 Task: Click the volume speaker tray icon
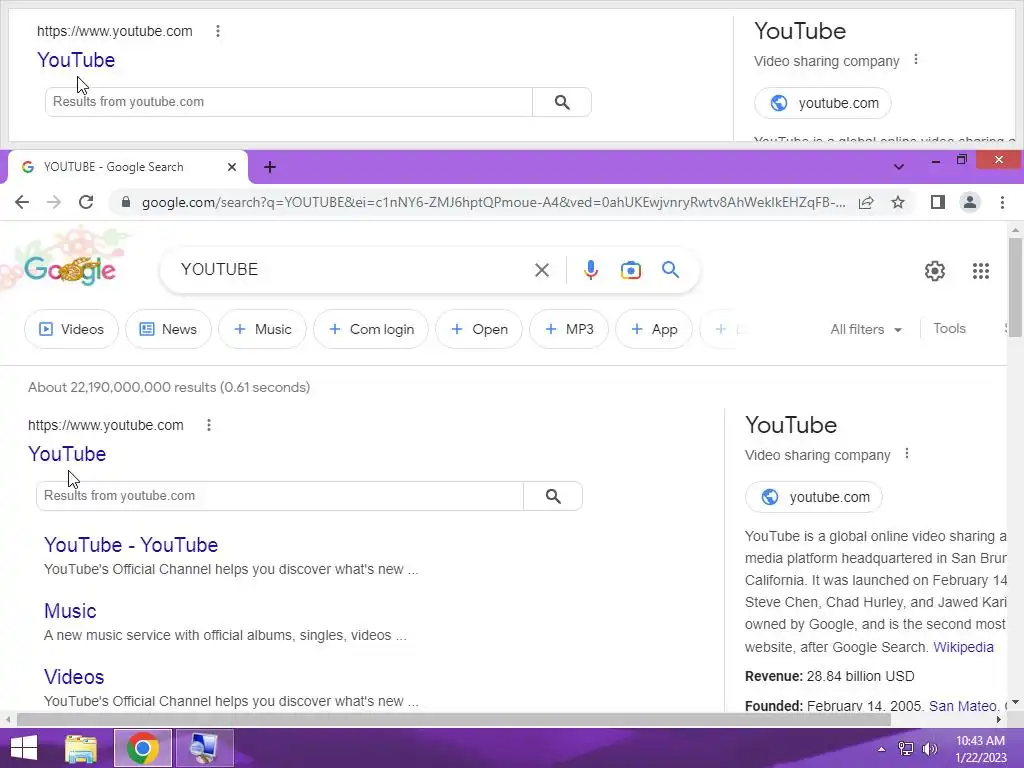pos(929,748)
